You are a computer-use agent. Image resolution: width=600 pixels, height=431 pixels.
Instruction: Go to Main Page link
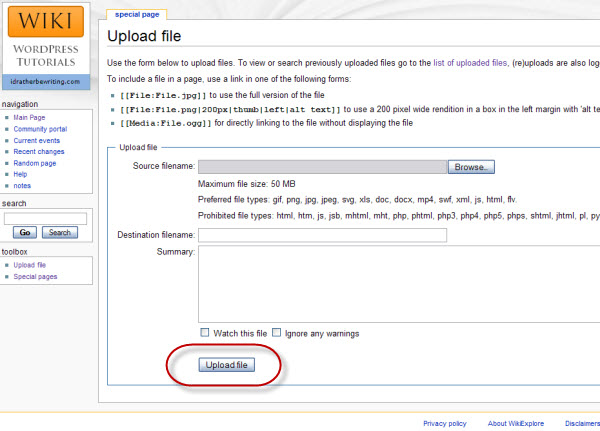click(x=29, y=118)
